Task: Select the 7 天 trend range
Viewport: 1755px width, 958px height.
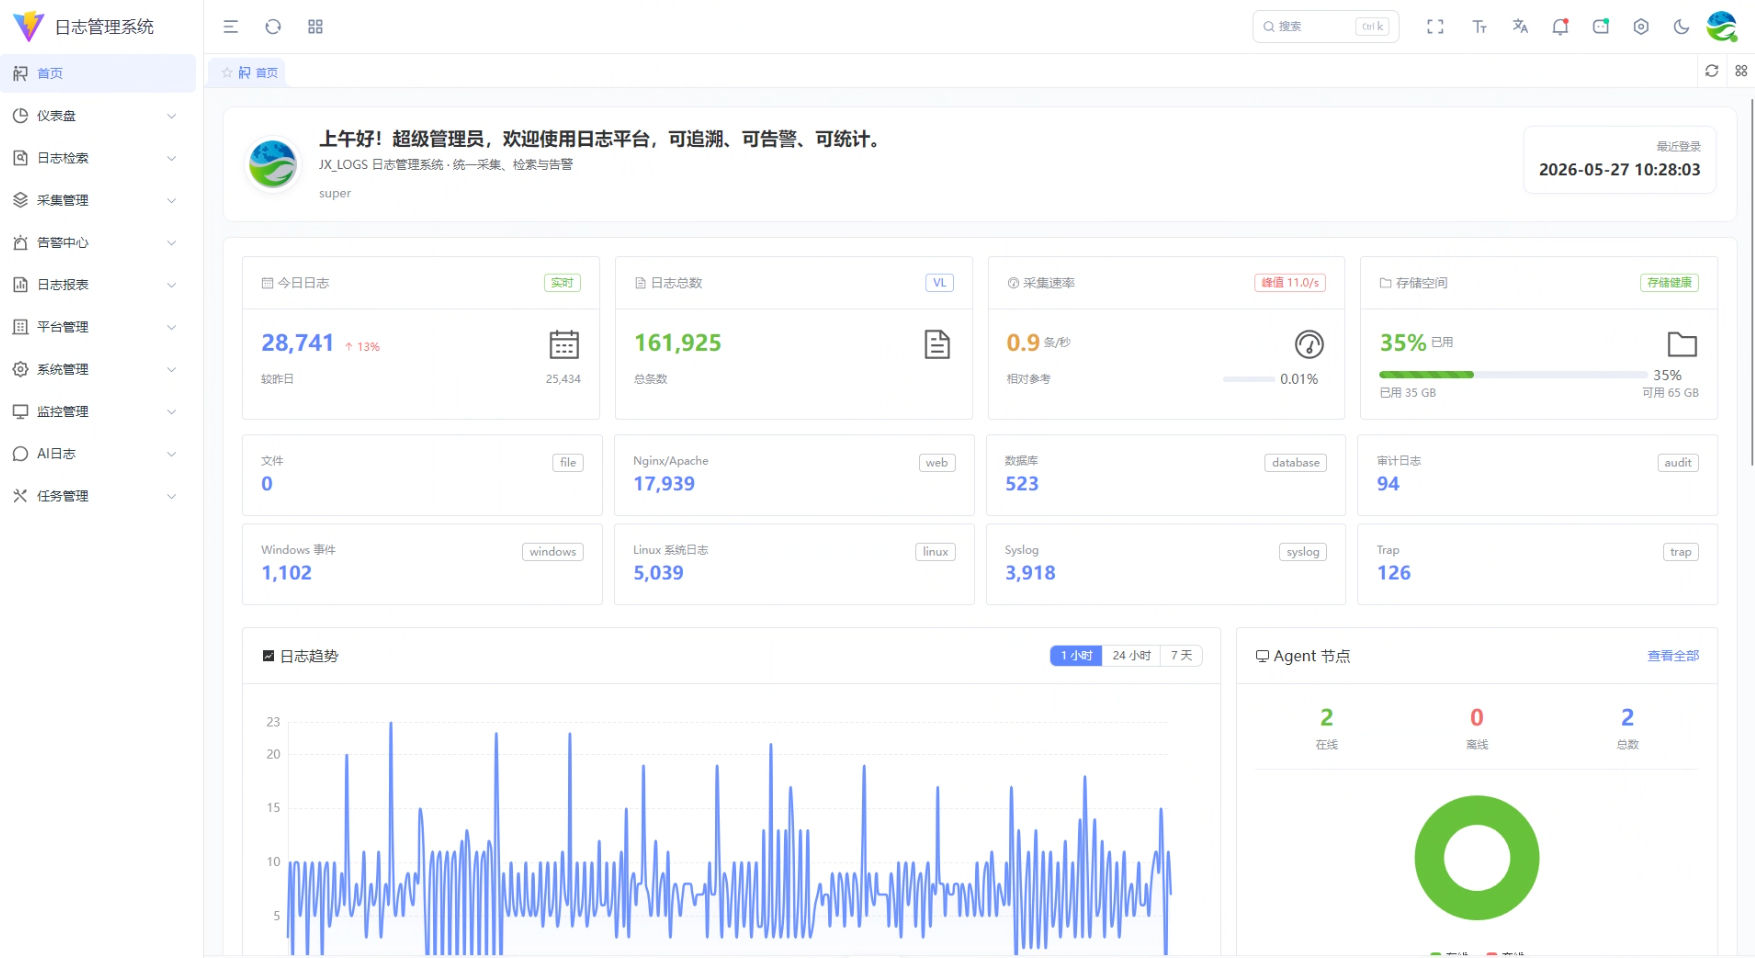Action: (1181, 656)
